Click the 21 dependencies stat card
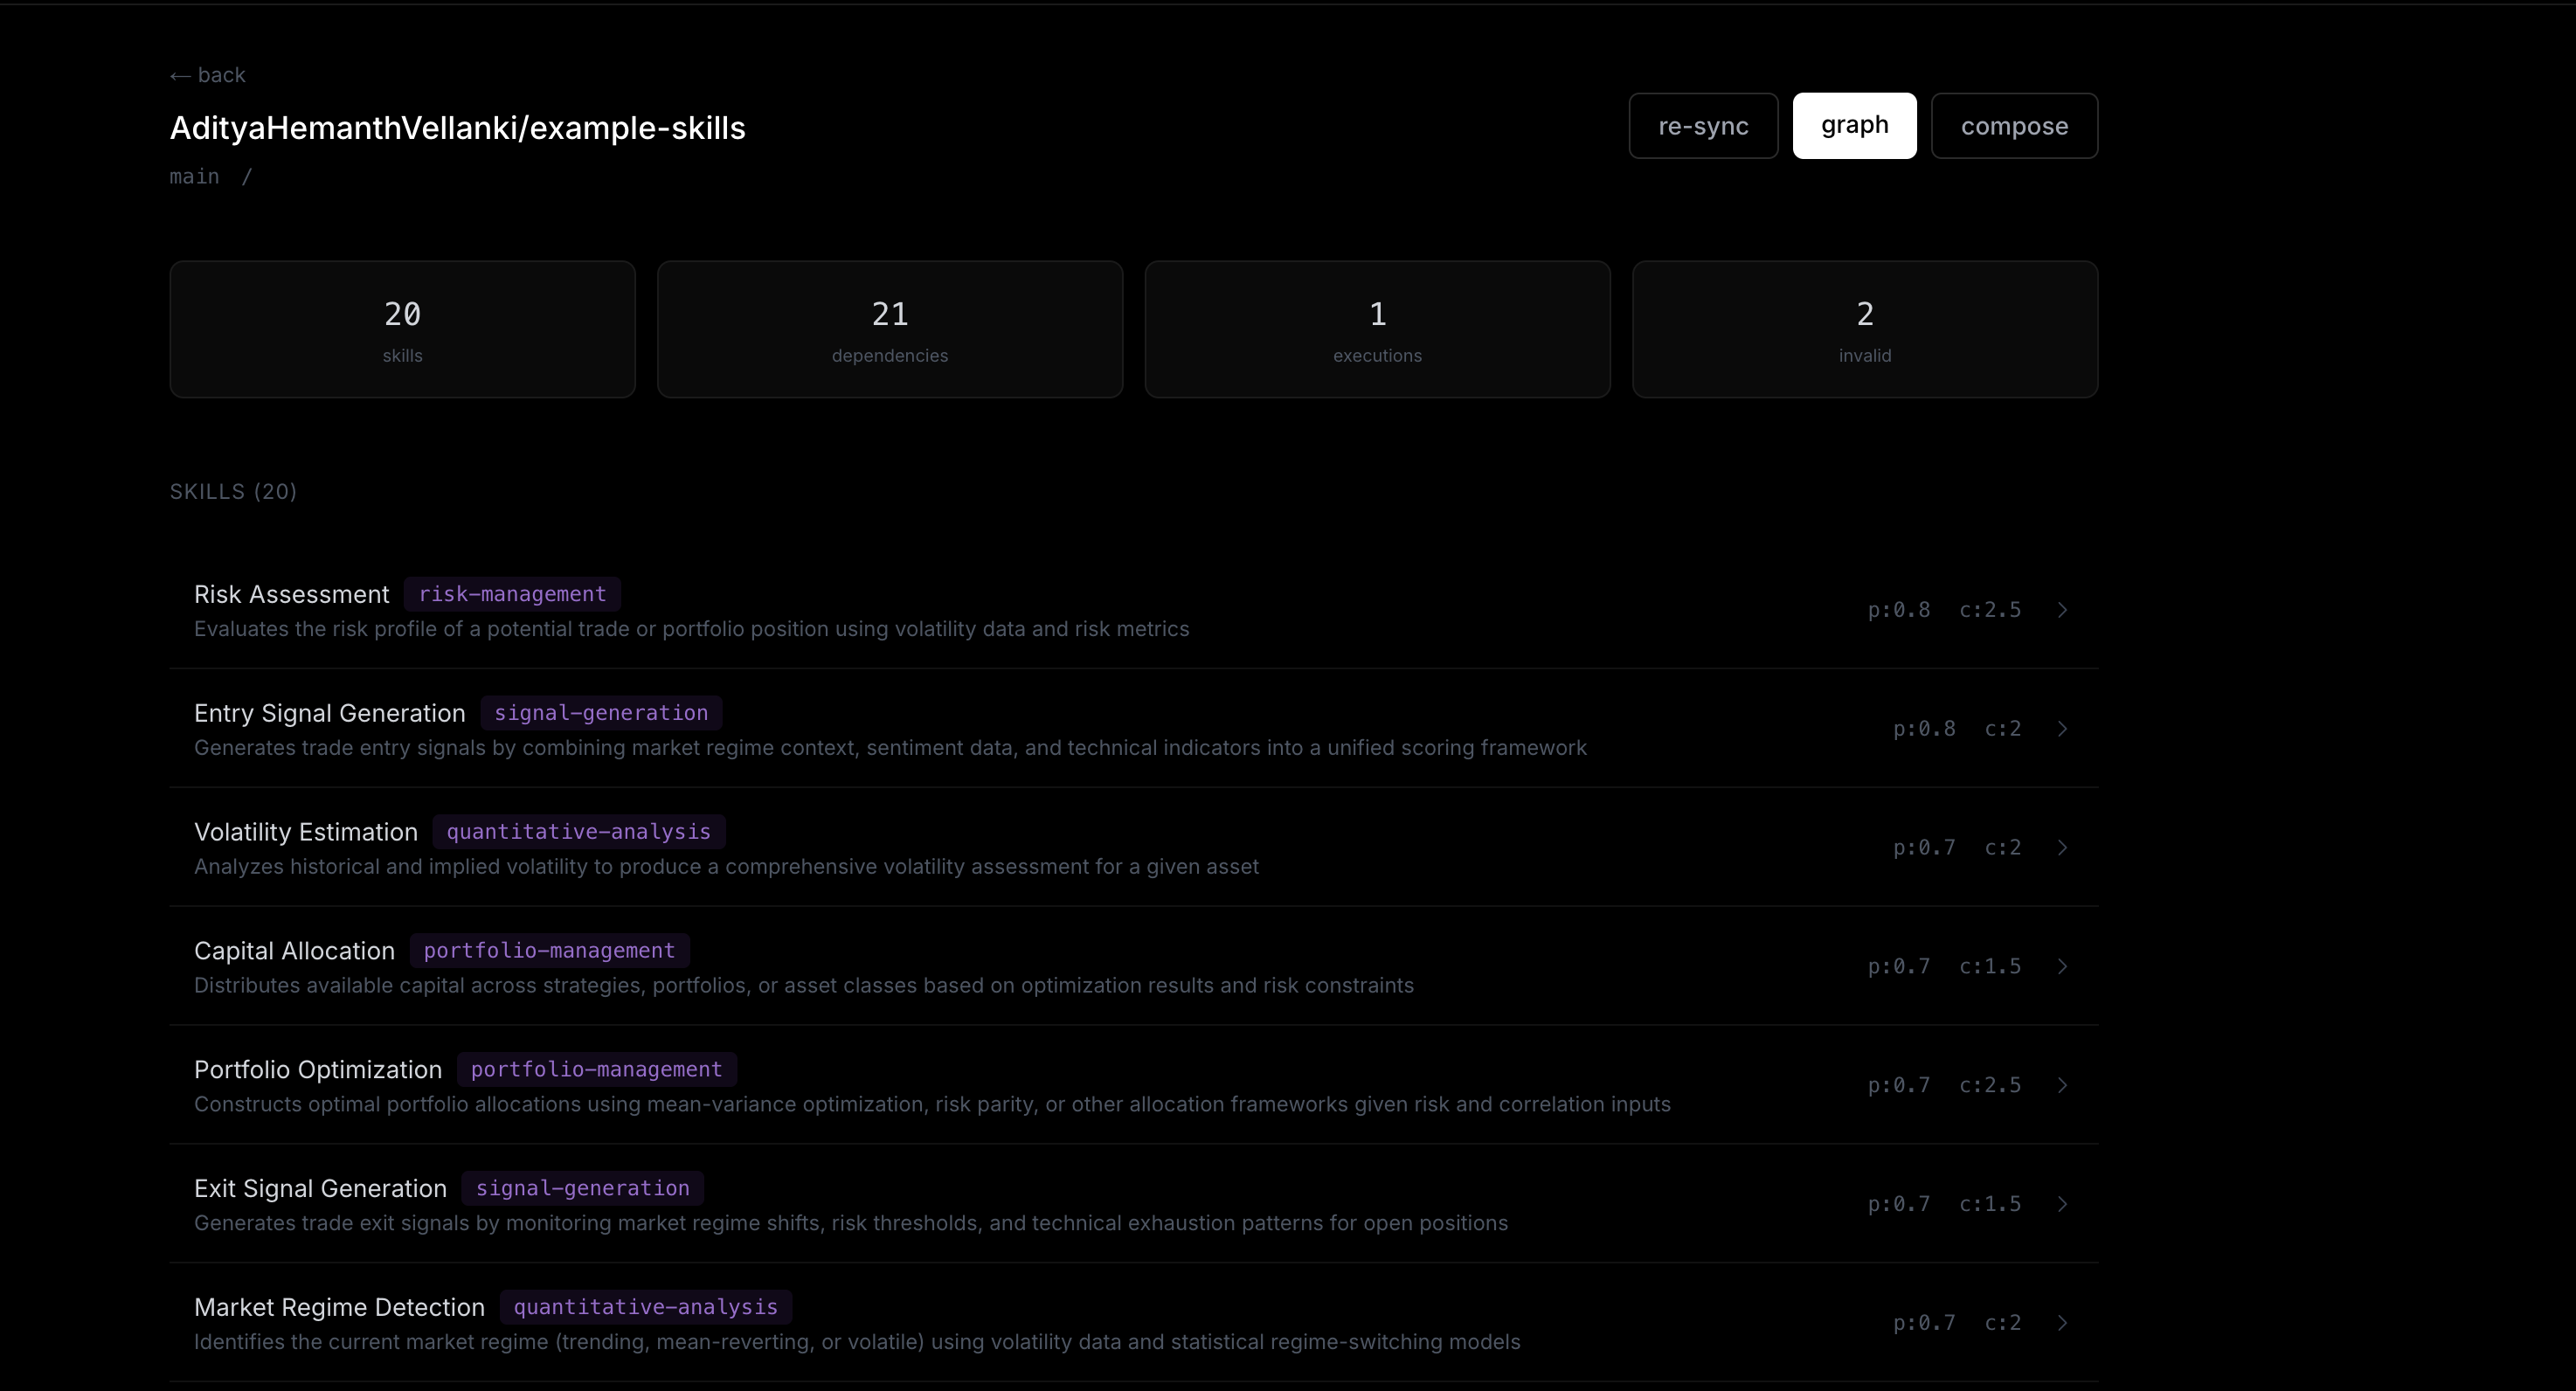The height and width of the screenshot is (1391, 2576). coord(889,330)
